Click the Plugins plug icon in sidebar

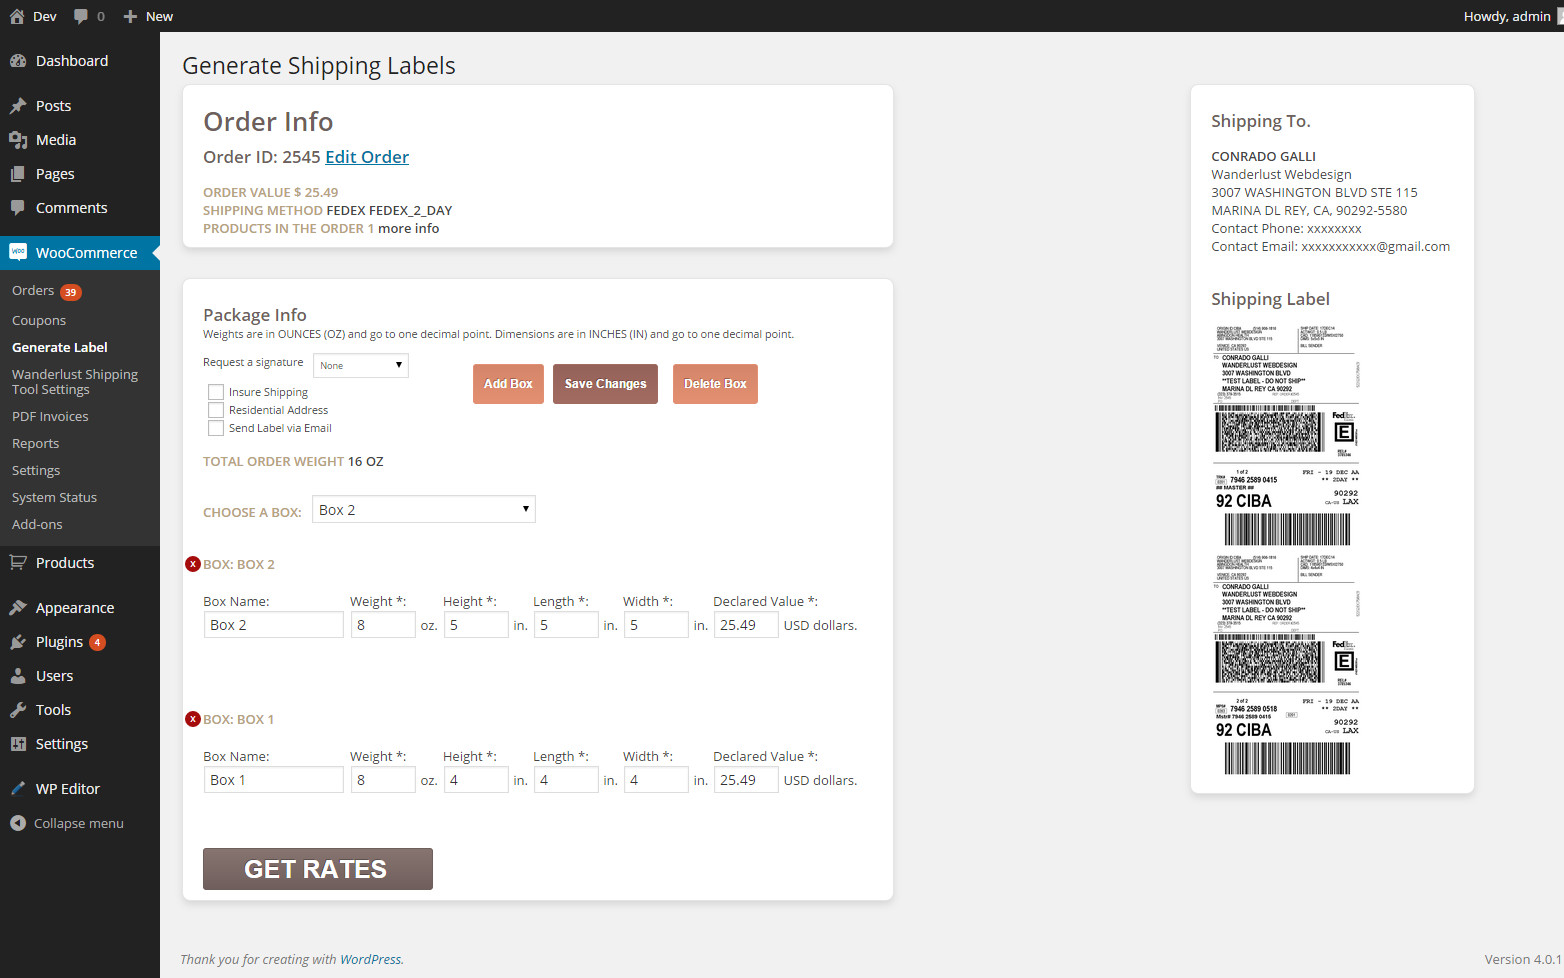pos(18,642)
